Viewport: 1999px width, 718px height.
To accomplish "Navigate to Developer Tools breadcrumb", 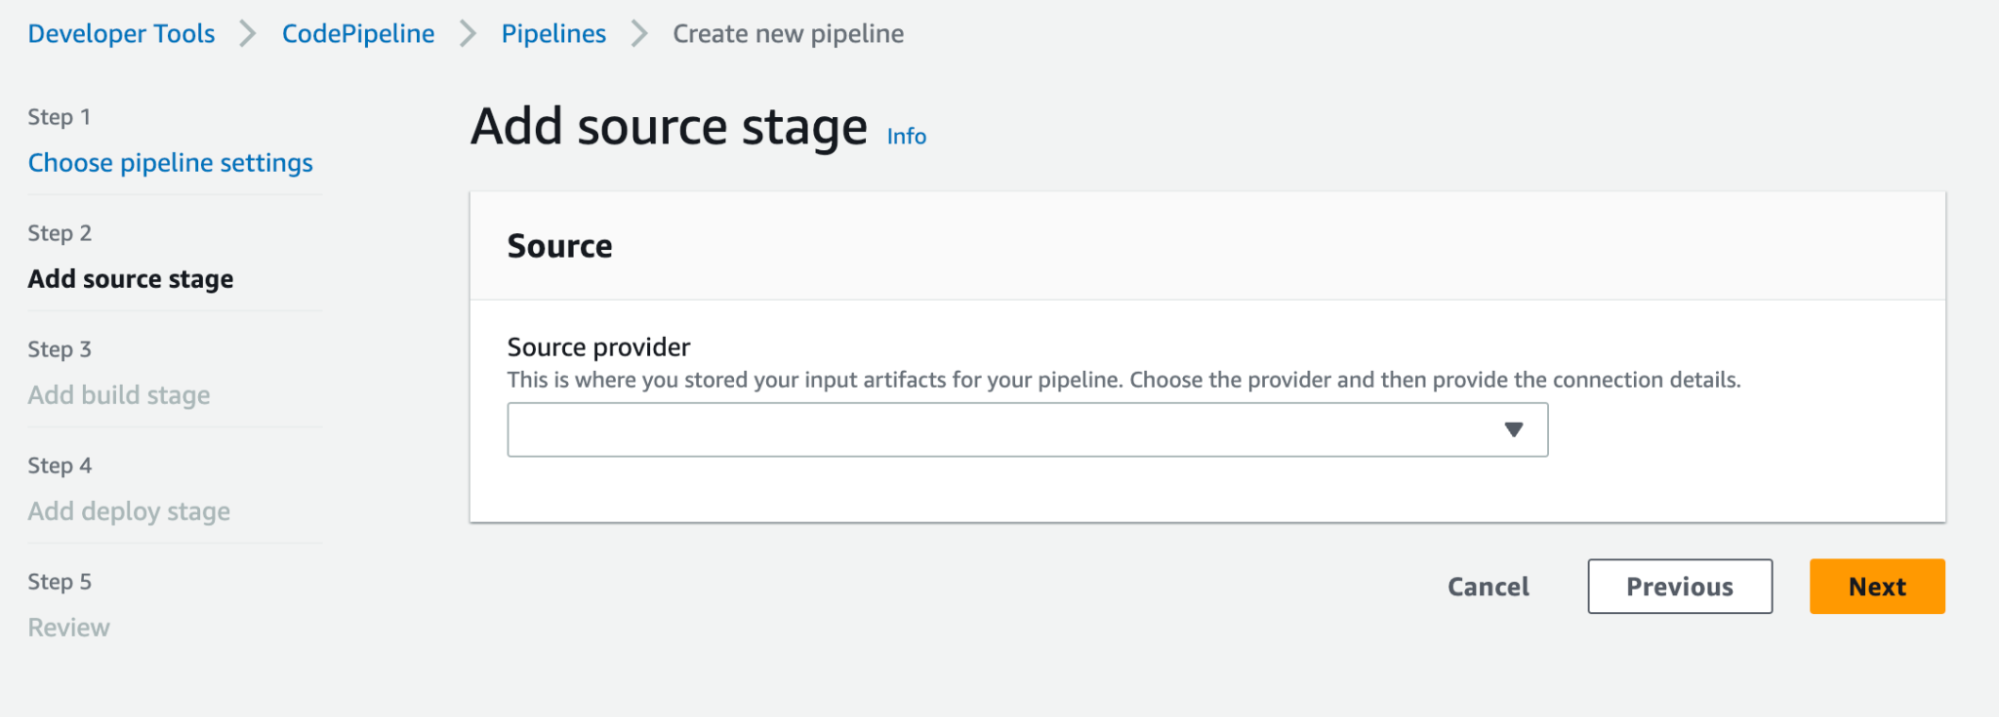I will (x=121, y=34).
